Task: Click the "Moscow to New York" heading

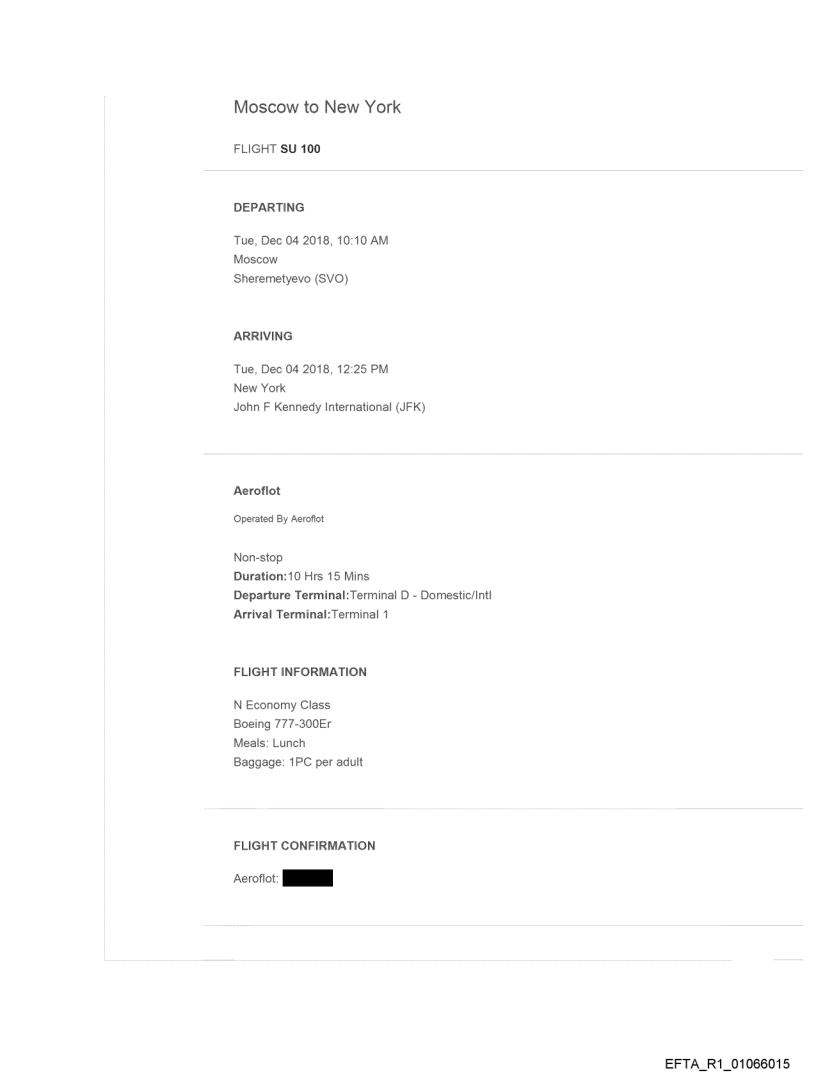Action: point(317,108)
